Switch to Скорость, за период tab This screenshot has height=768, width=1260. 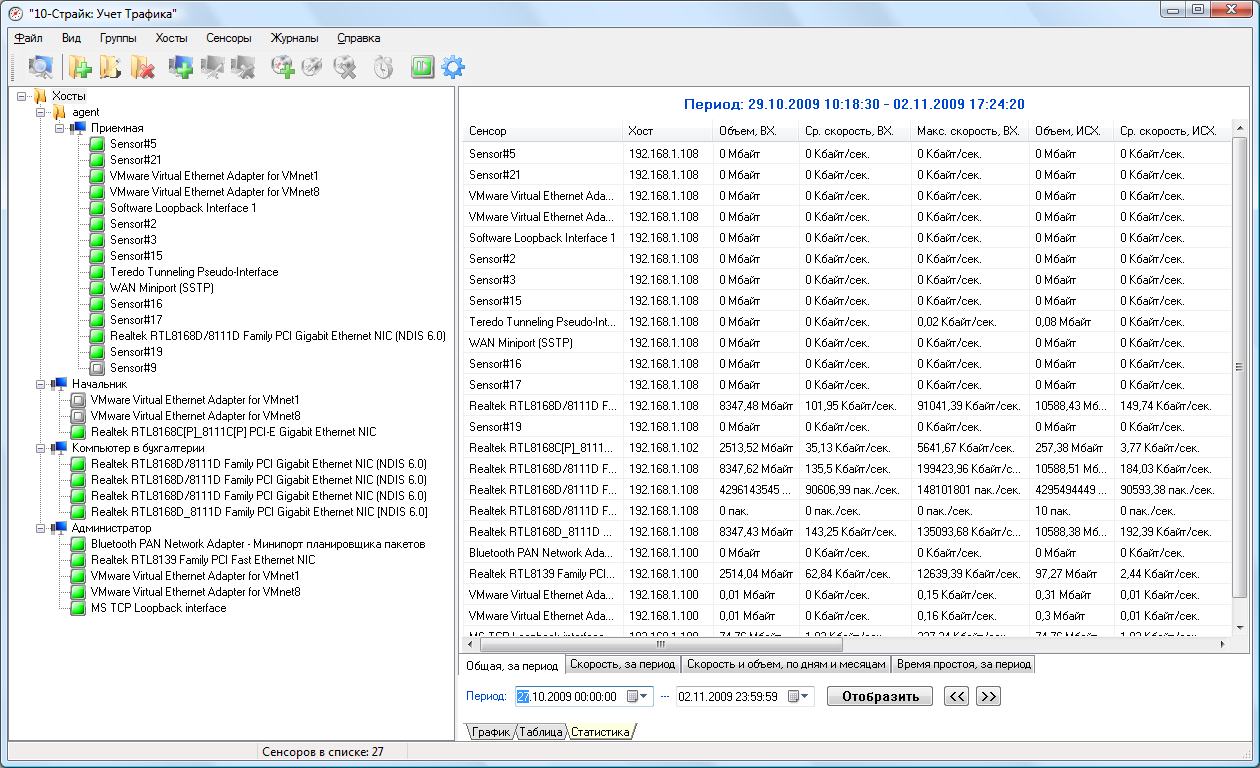click(x=623, y=665)
